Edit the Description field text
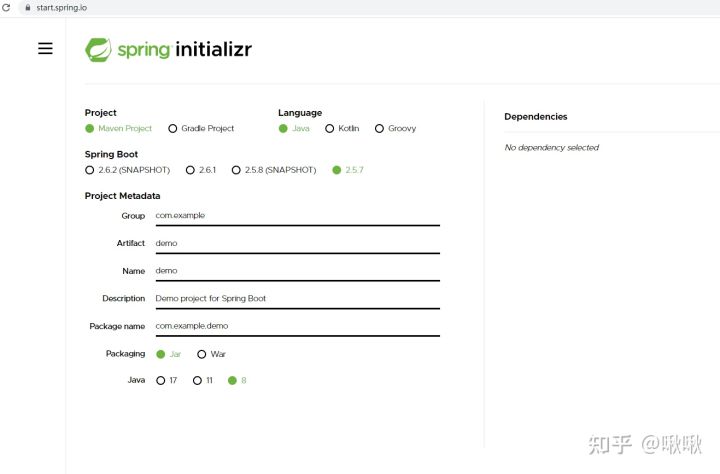The height and width of the screenshot is (474, 720). click(298, 299)
